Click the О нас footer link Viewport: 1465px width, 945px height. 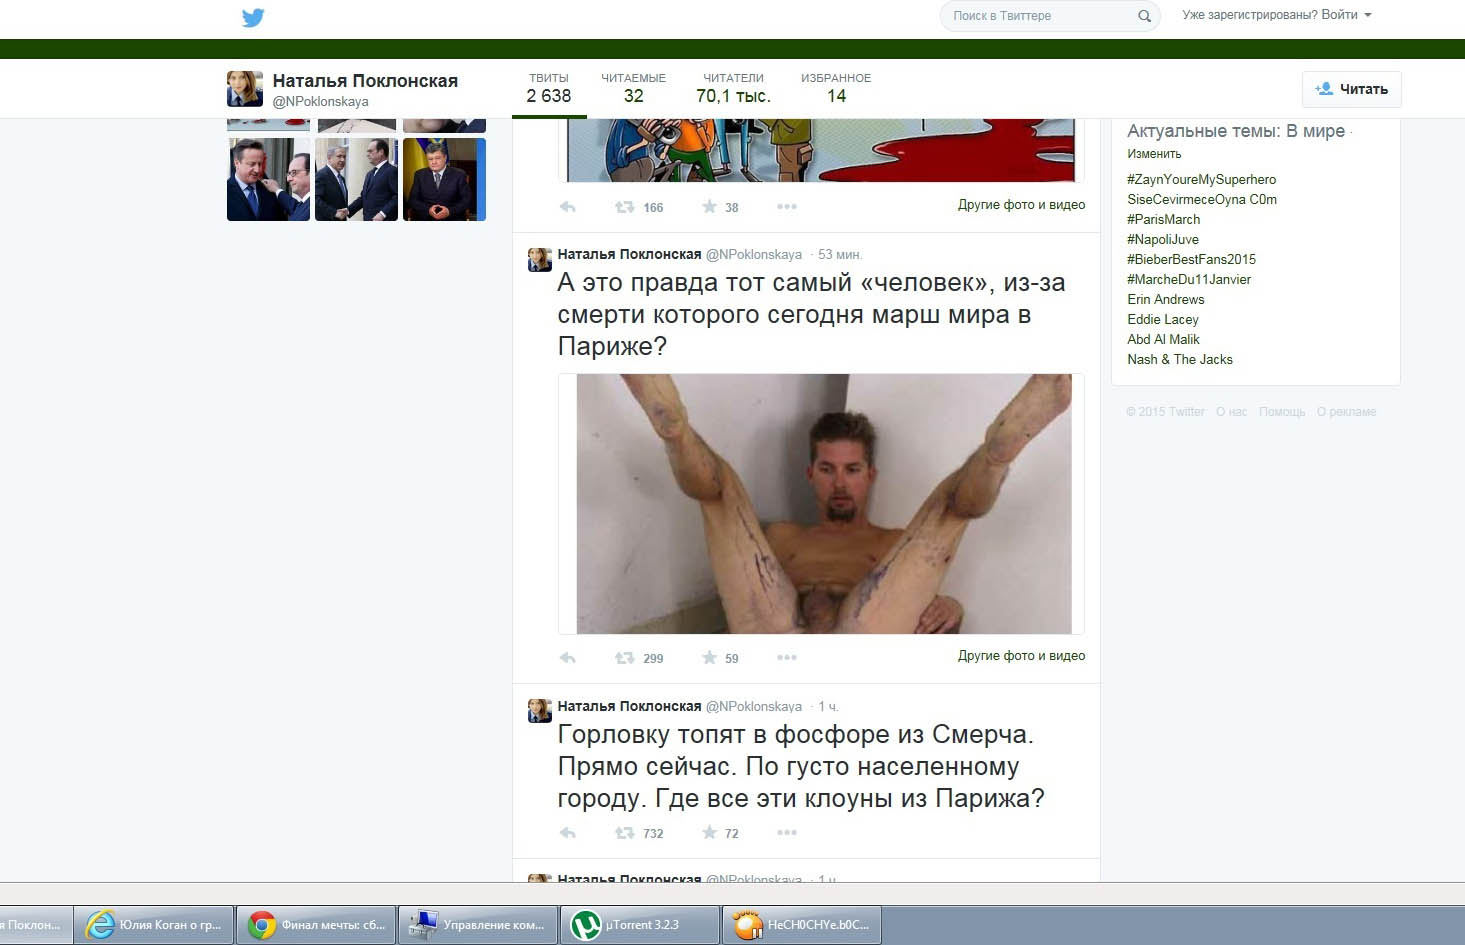[1231, 412]
